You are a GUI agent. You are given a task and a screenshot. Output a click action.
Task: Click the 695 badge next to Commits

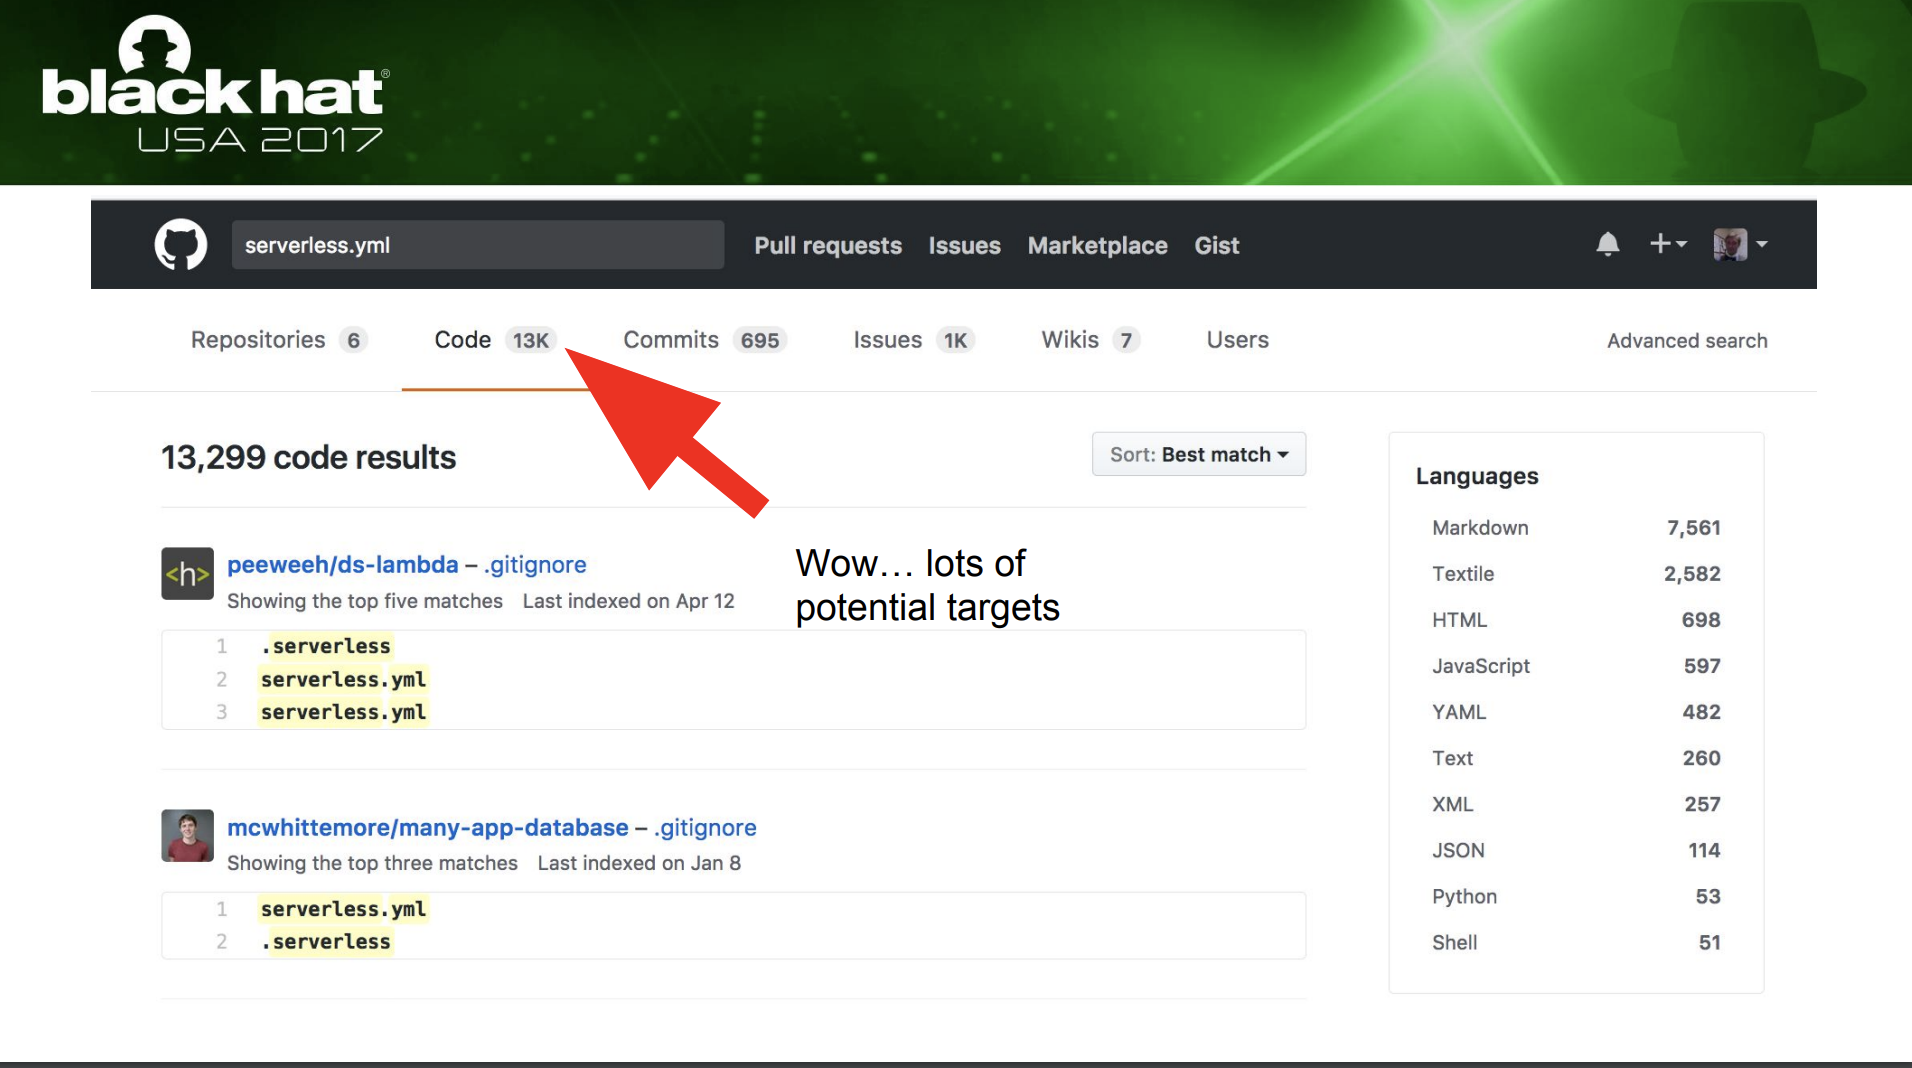760,341
